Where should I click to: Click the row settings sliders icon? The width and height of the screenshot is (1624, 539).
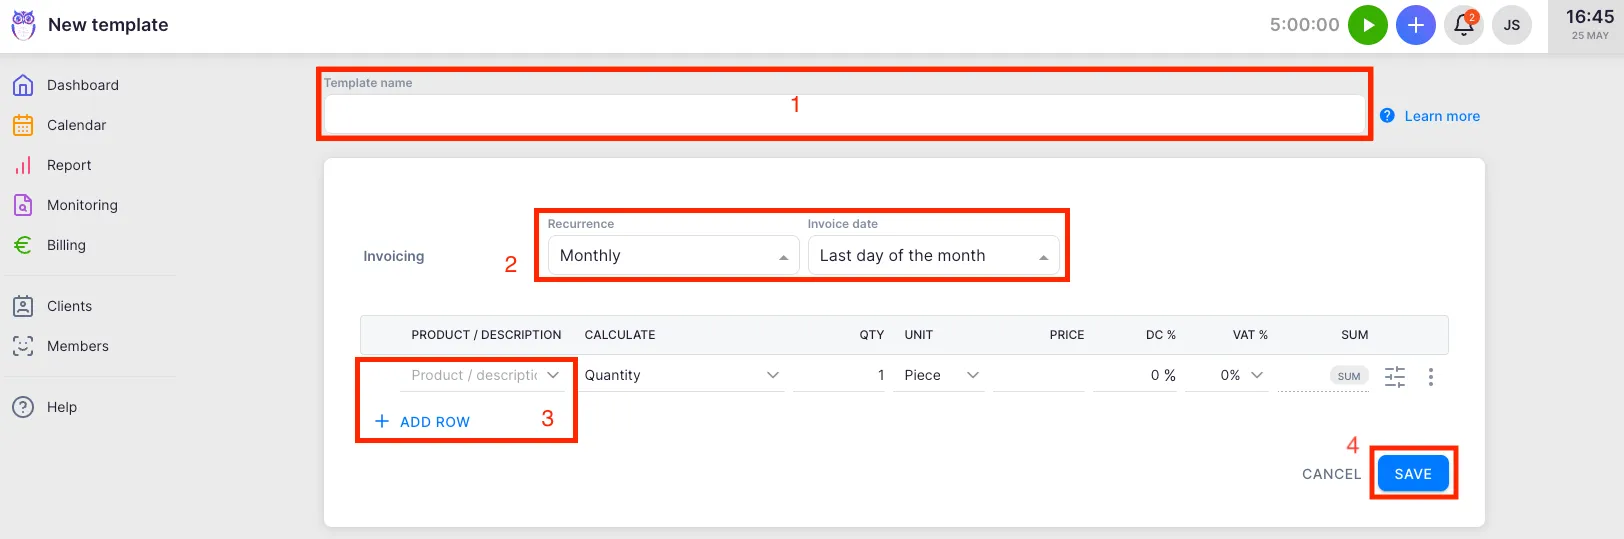[1394, 376]
